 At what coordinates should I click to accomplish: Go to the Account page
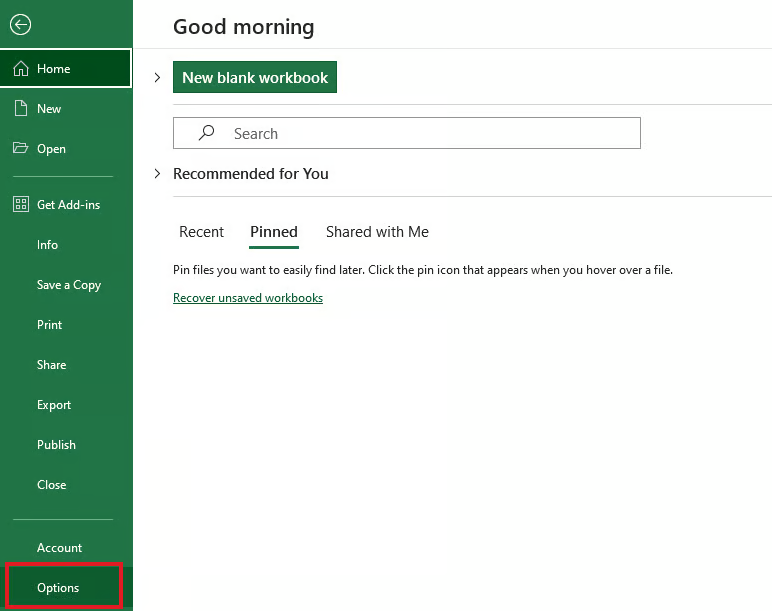click(x=59, y=548)
